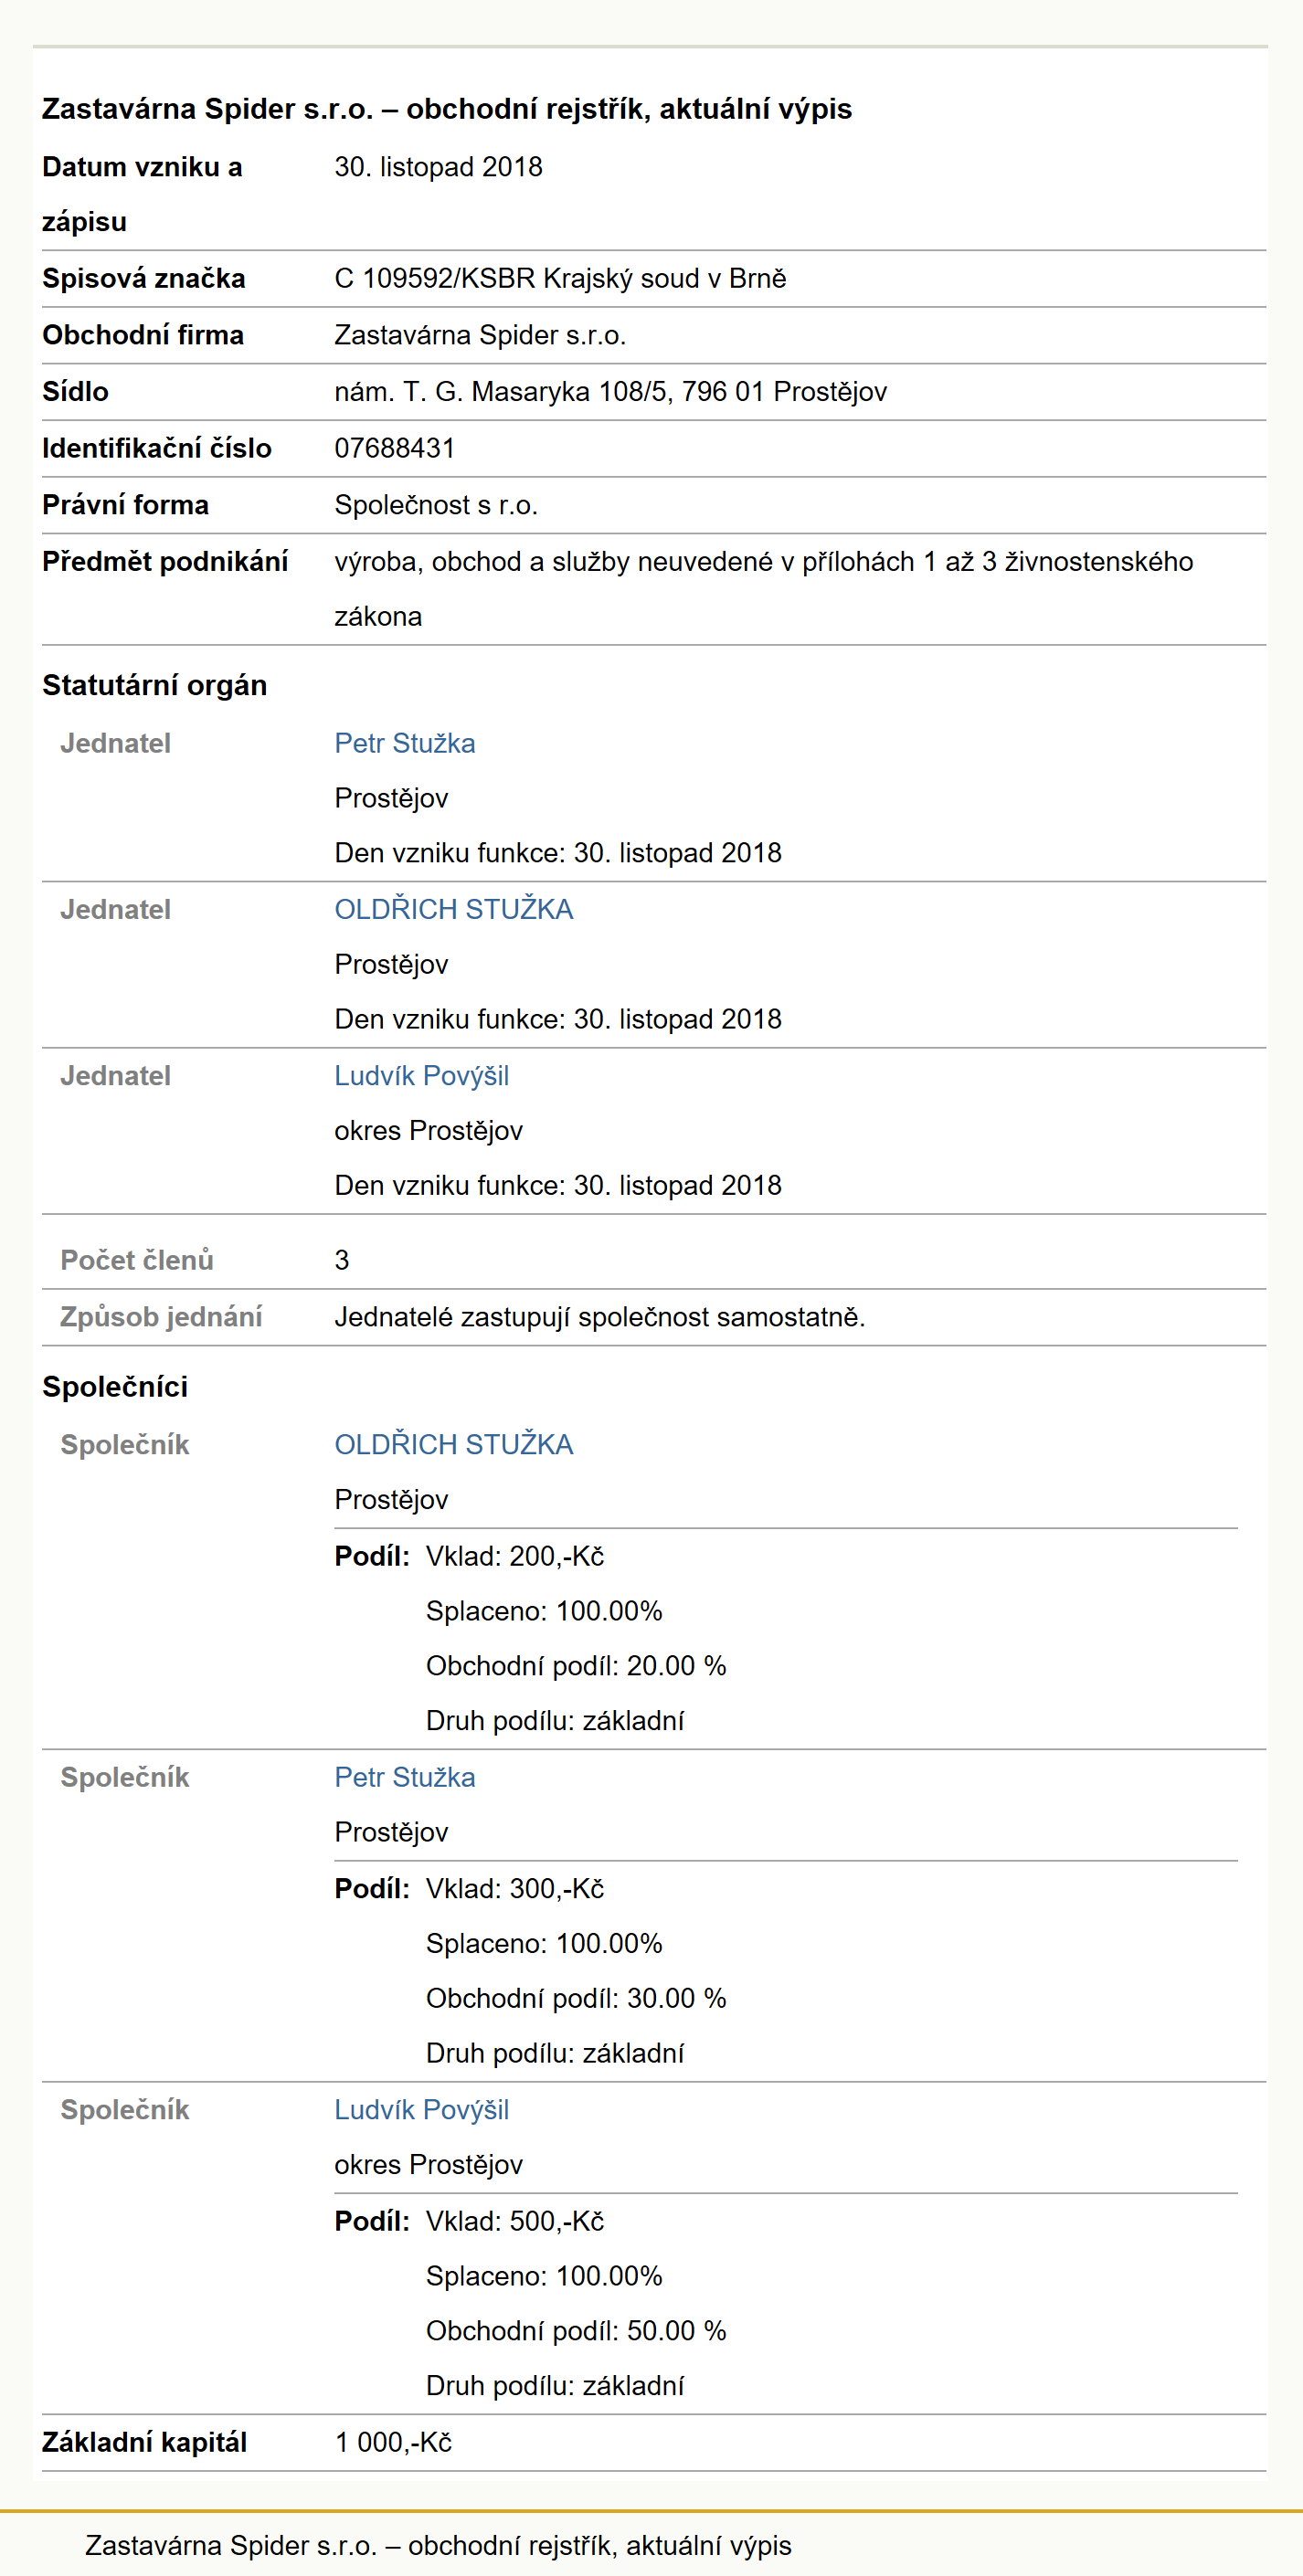This screenshot has height=2576, width=1303.
Task: Click the Statutární orgán section header
Action: [x=154, y=685]
